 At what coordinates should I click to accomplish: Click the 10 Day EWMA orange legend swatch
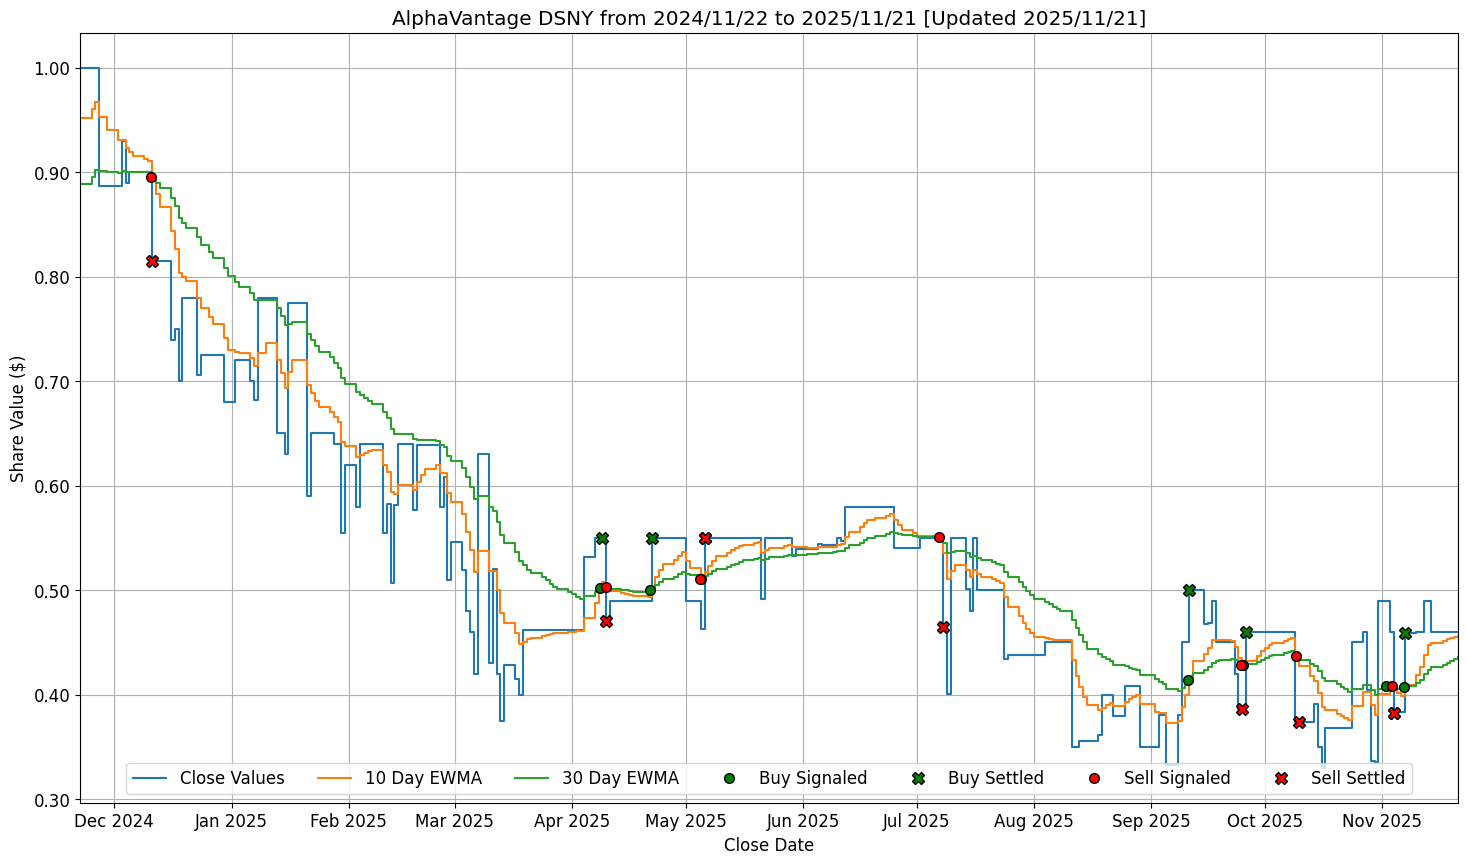pyautogui.click(x=335, y=778)
